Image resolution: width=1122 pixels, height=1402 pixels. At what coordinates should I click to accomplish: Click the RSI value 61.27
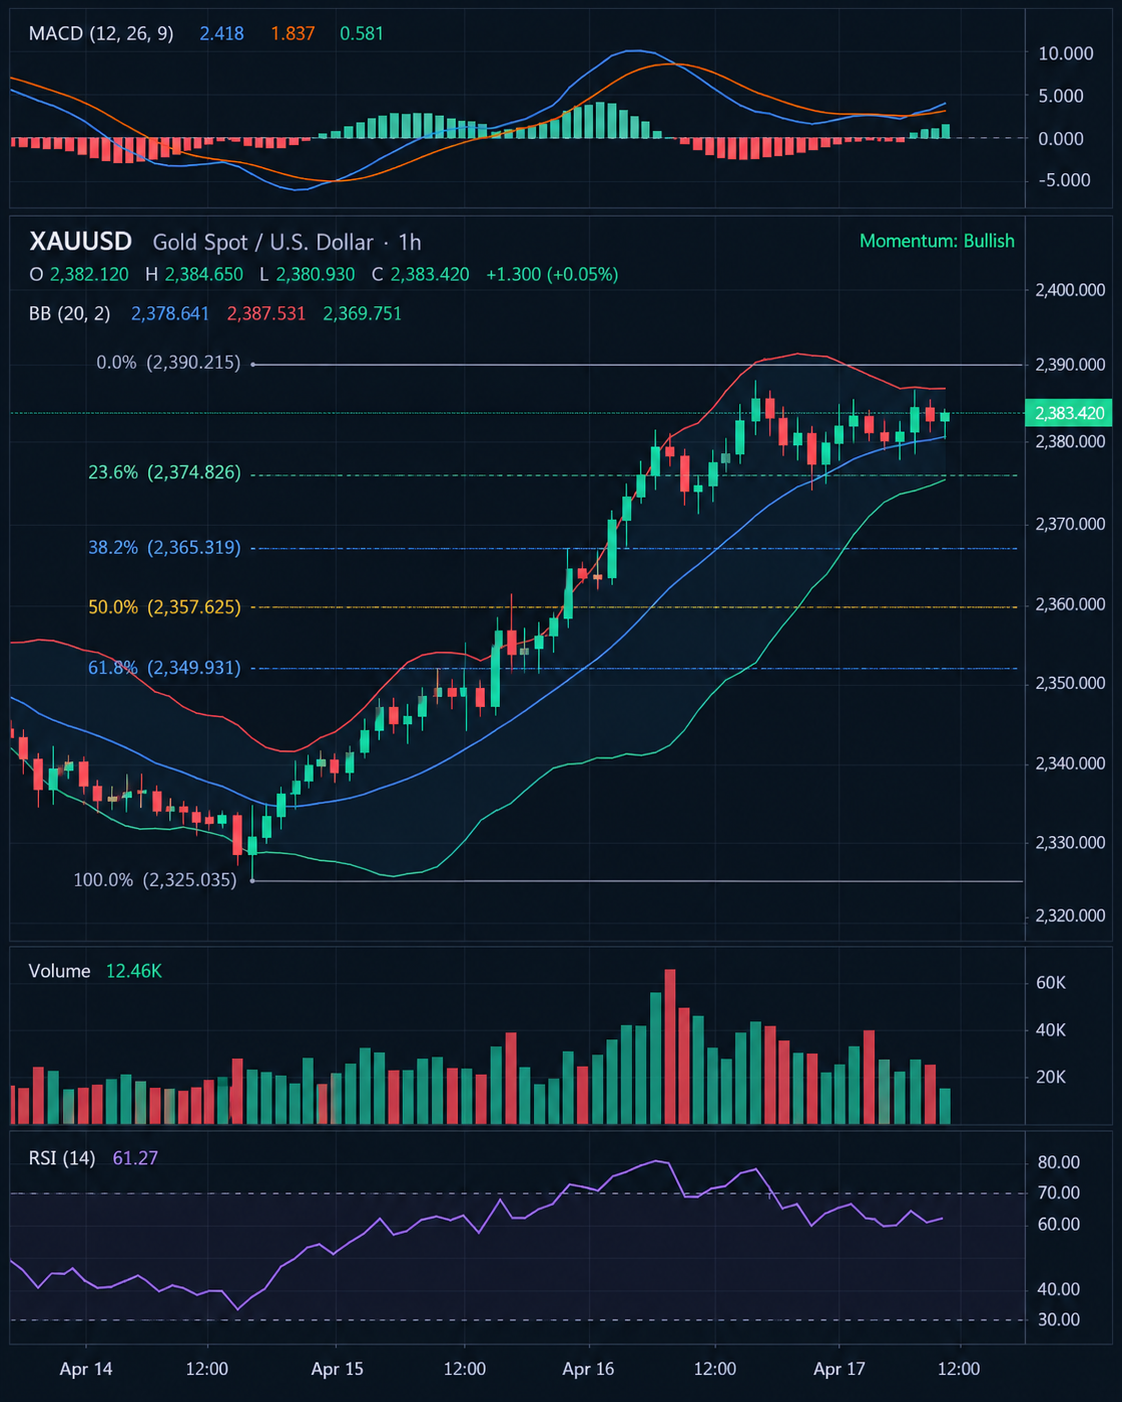(x=135, y=1158)
